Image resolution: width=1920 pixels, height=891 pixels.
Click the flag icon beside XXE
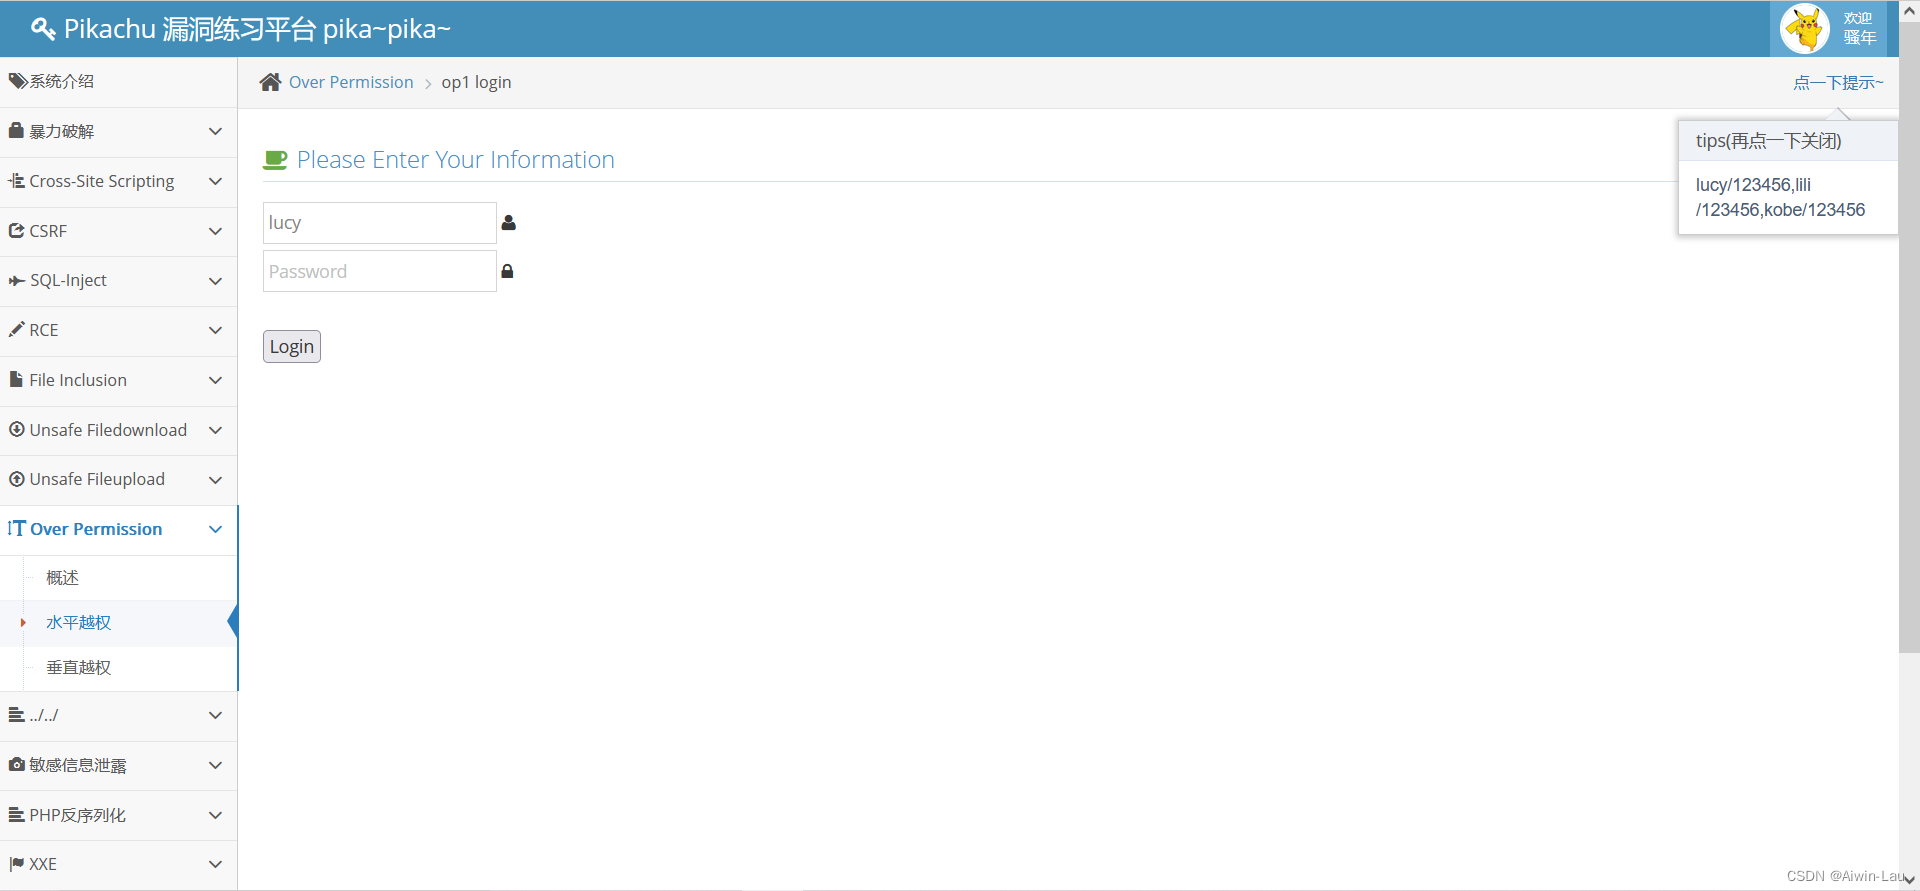point(16,864)
